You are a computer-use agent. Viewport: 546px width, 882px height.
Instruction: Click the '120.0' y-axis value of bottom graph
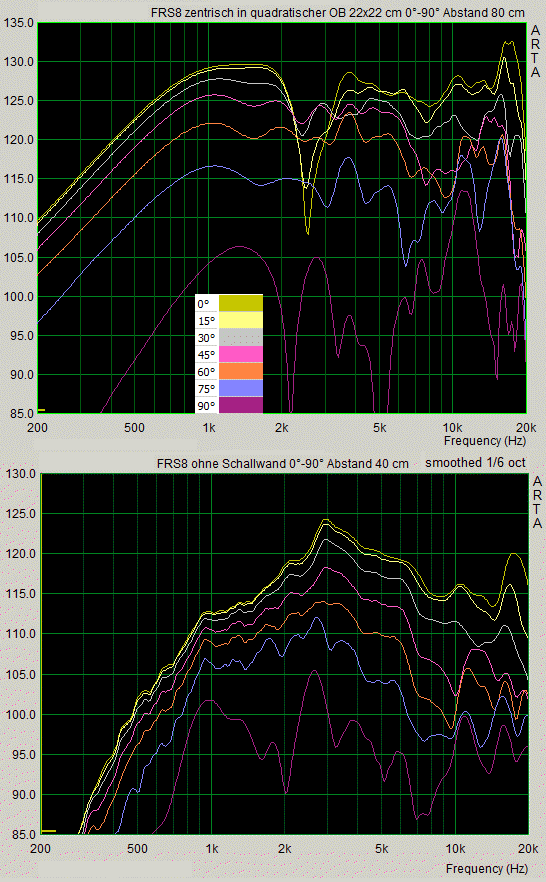(21, 554)
